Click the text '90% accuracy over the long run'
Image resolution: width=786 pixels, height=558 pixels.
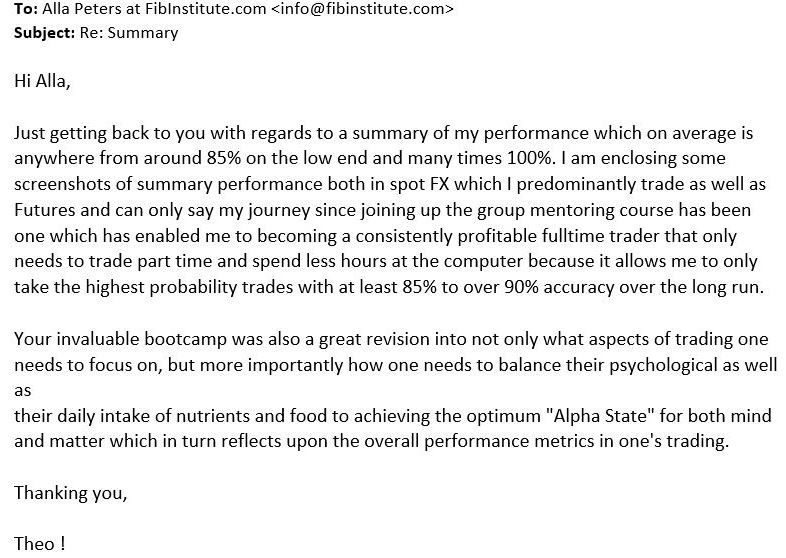point(631,287)
